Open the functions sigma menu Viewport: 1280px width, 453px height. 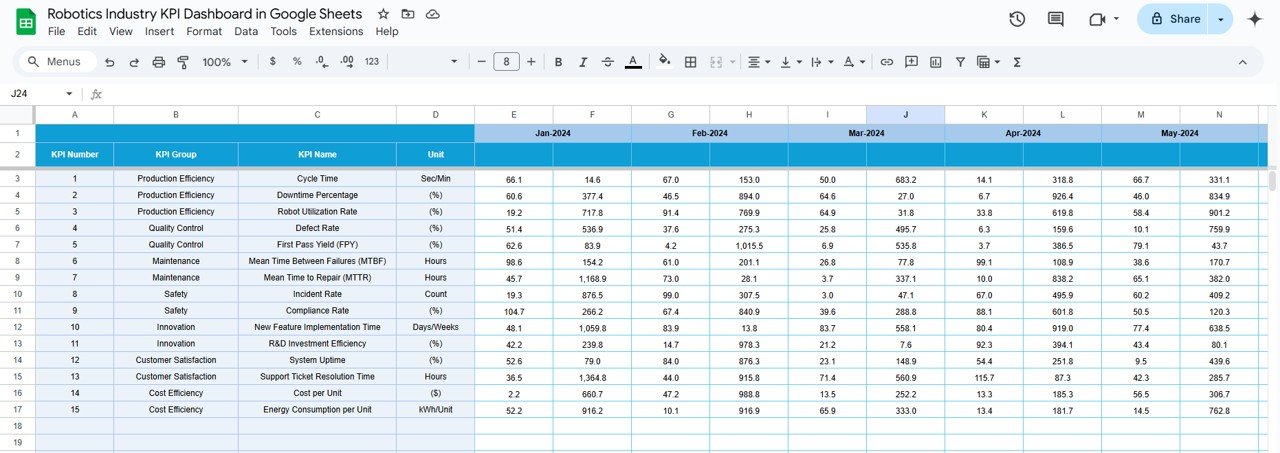1017,62
